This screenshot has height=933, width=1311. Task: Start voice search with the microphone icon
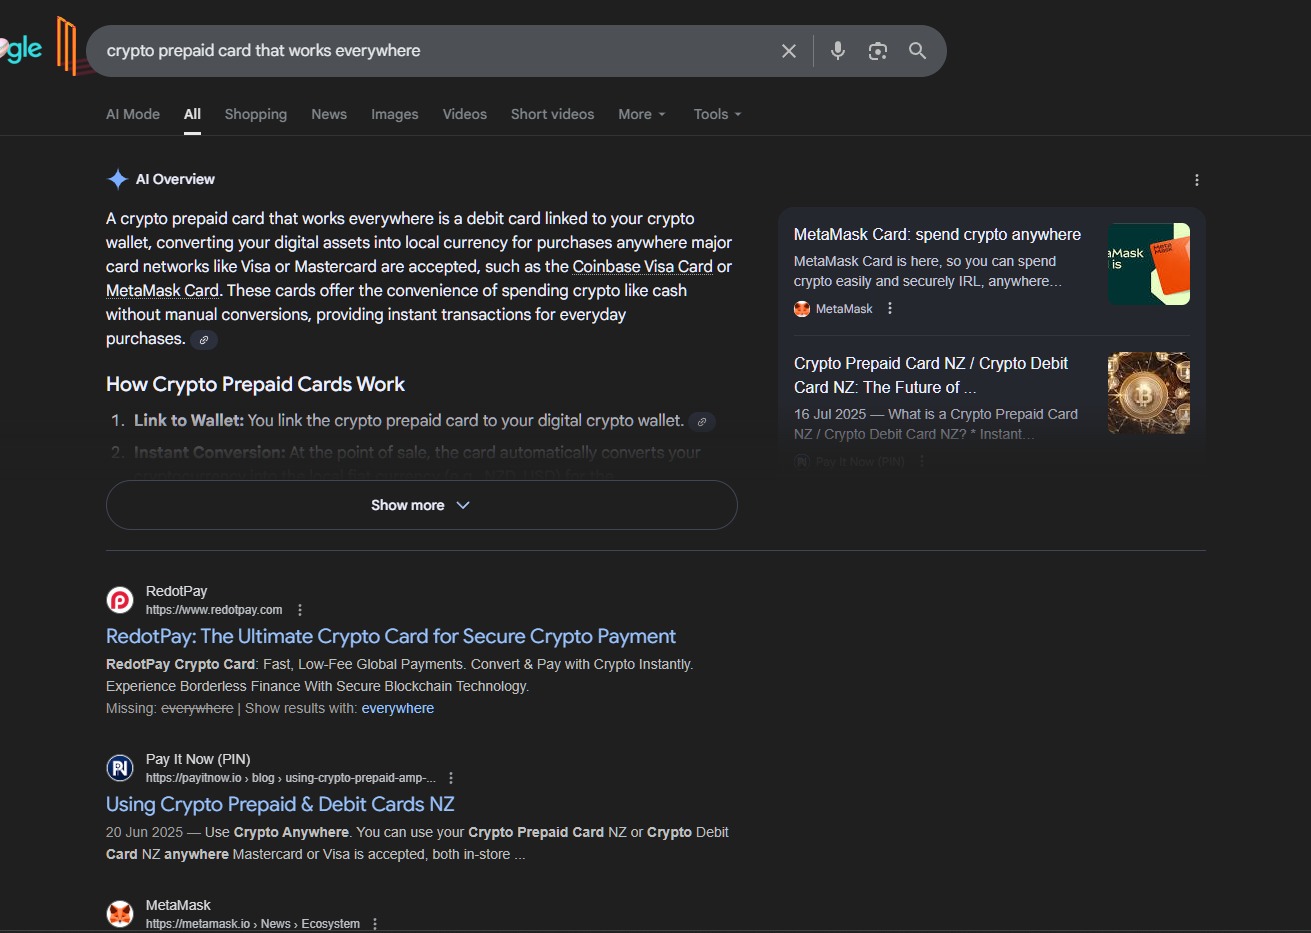click(x=838, y=51)
